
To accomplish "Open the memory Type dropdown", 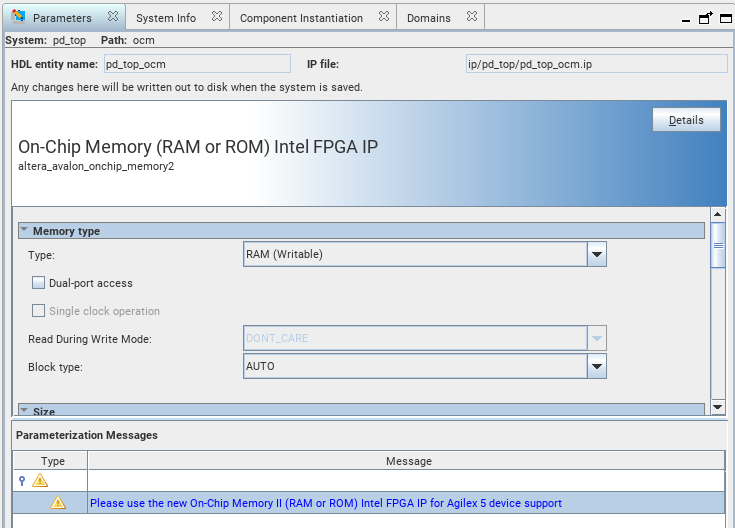I will 425,254.
